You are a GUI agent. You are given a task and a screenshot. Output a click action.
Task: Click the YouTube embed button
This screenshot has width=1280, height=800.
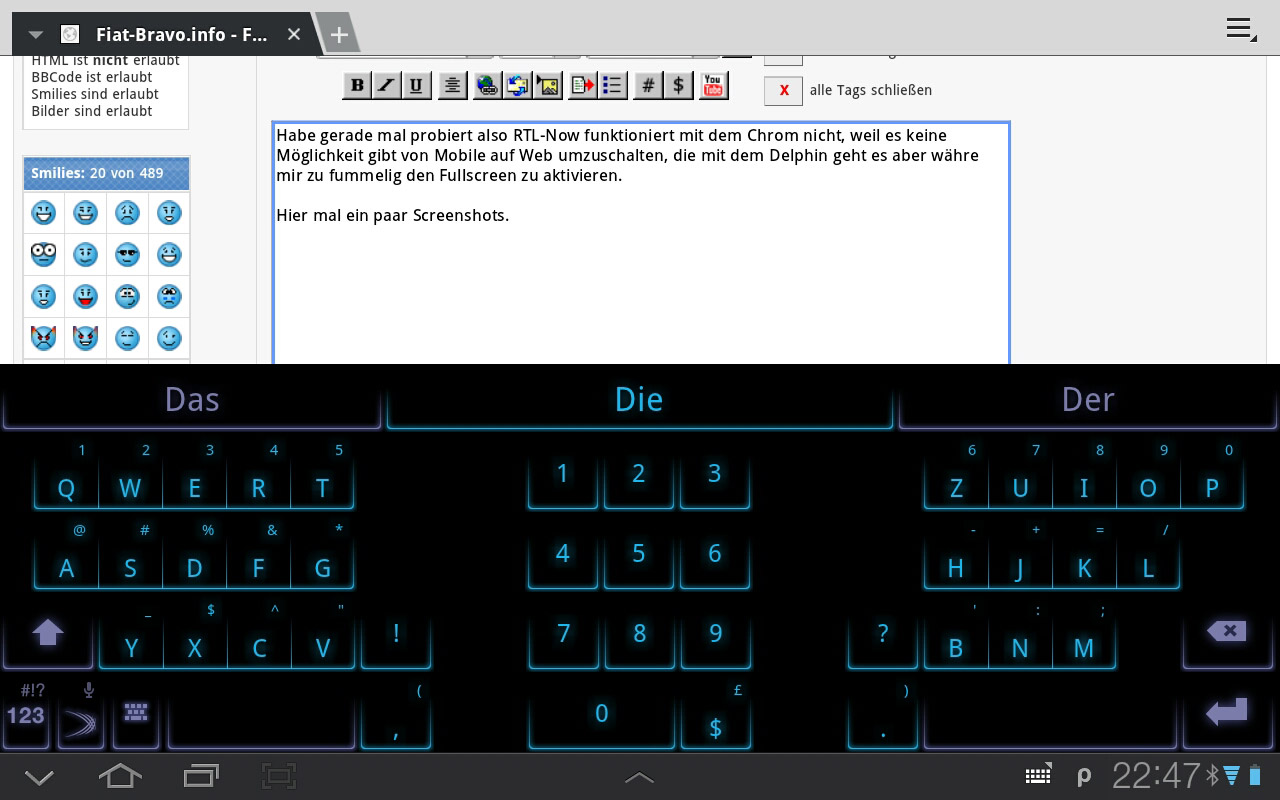pyautogui.click(x=712, y=86)
